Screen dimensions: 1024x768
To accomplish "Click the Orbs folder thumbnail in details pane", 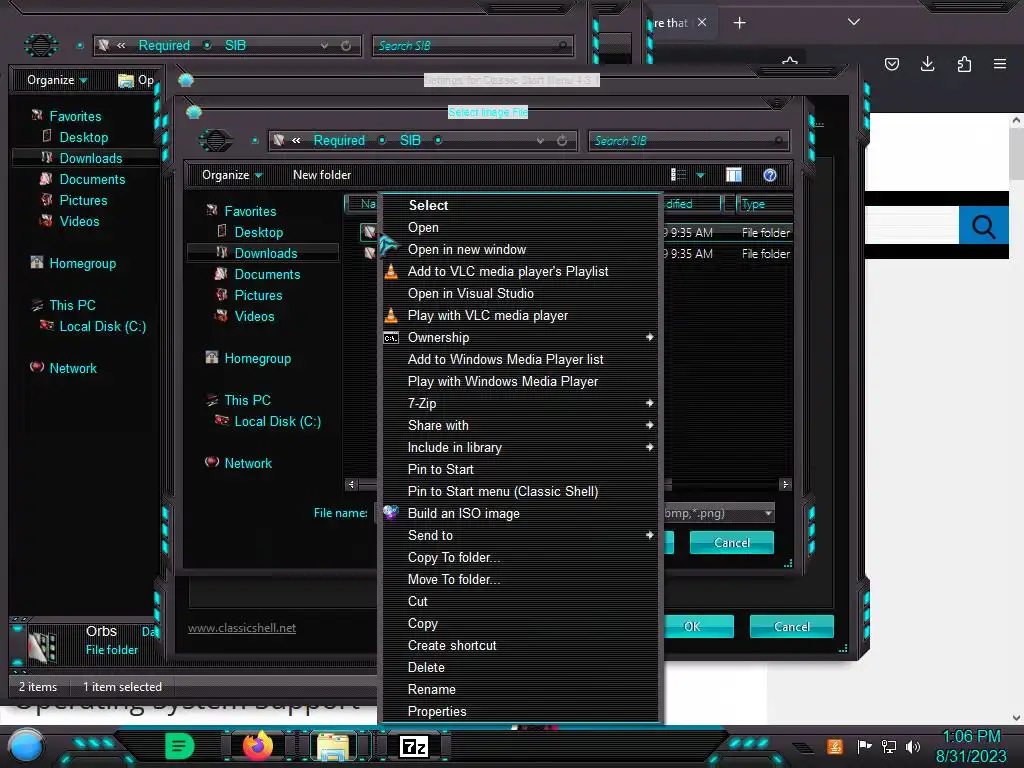I will pos(42,647).
